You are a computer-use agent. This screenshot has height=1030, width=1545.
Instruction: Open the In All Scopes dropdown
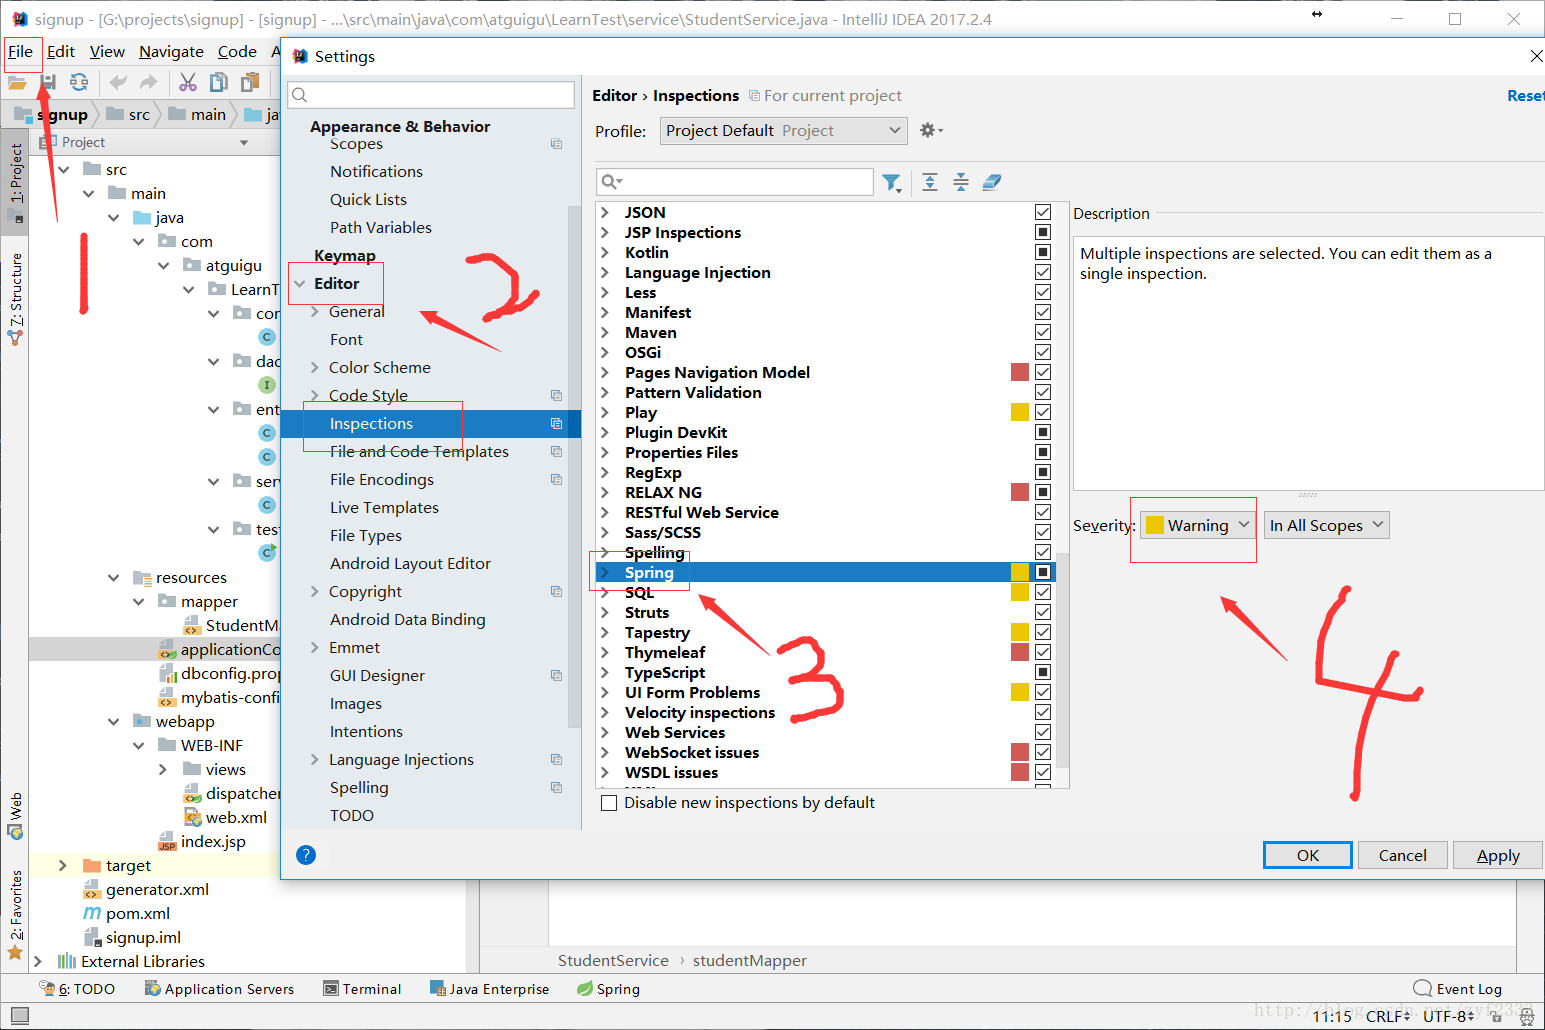coord(1326,525)
